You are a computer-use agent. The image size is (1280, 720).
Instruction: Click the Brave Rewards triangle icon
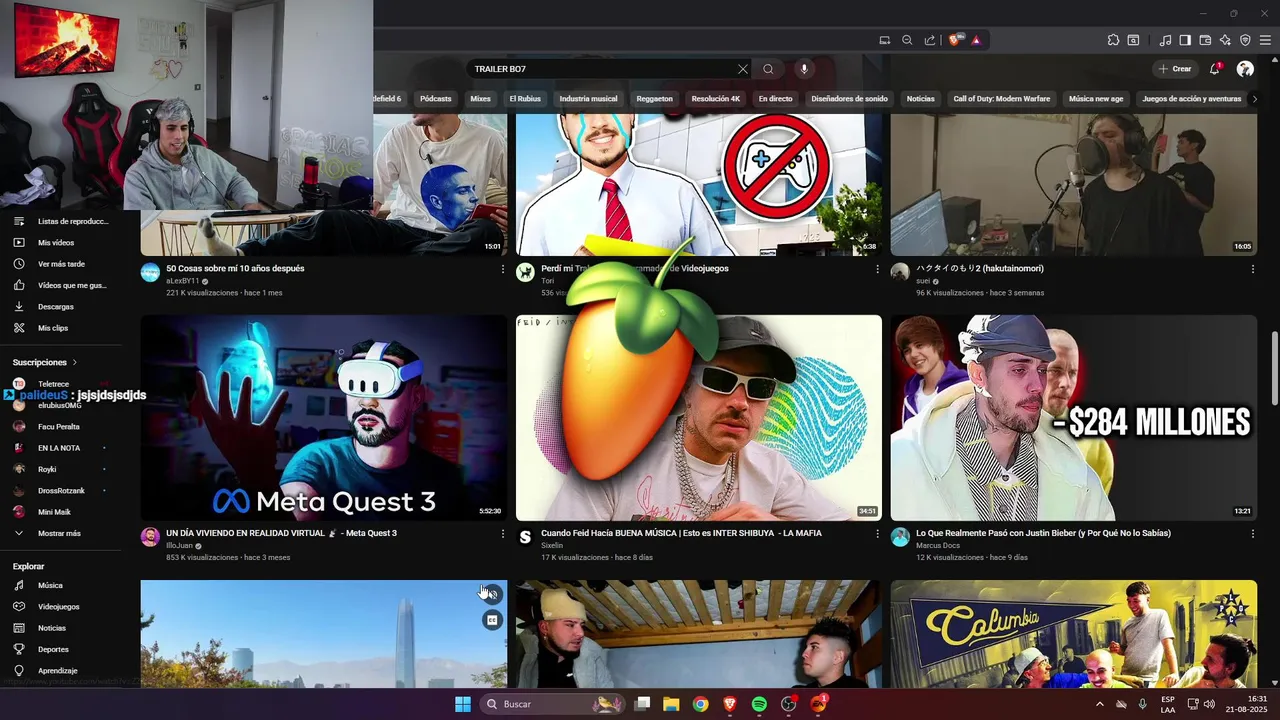tap(975, 40)
